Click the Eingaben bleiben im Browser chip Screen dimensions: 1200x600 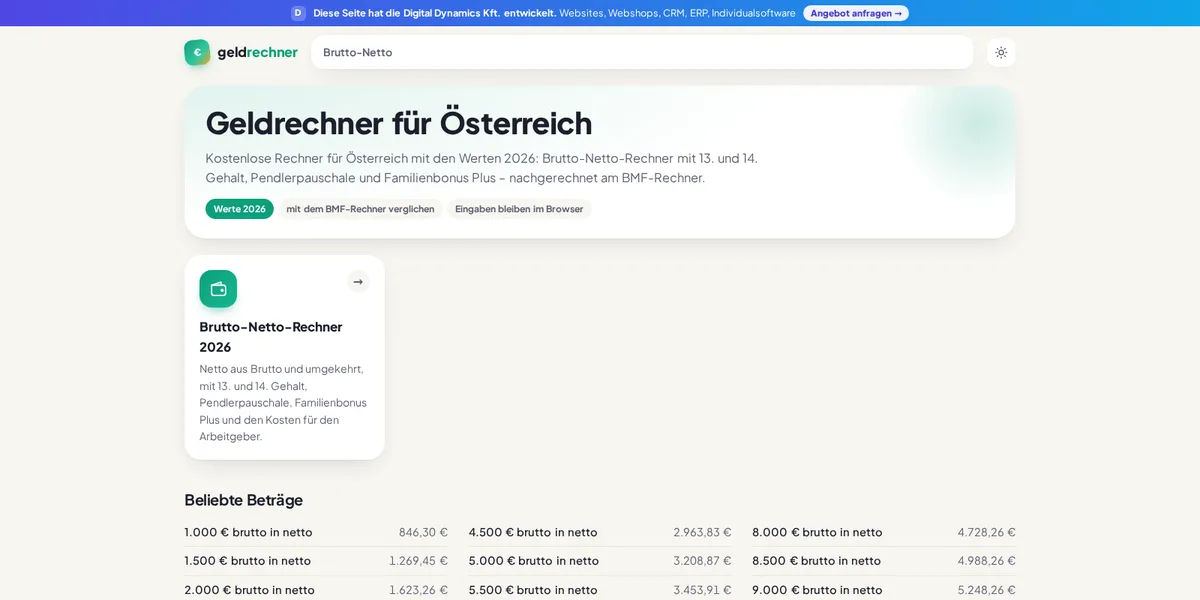coord(519,209)
